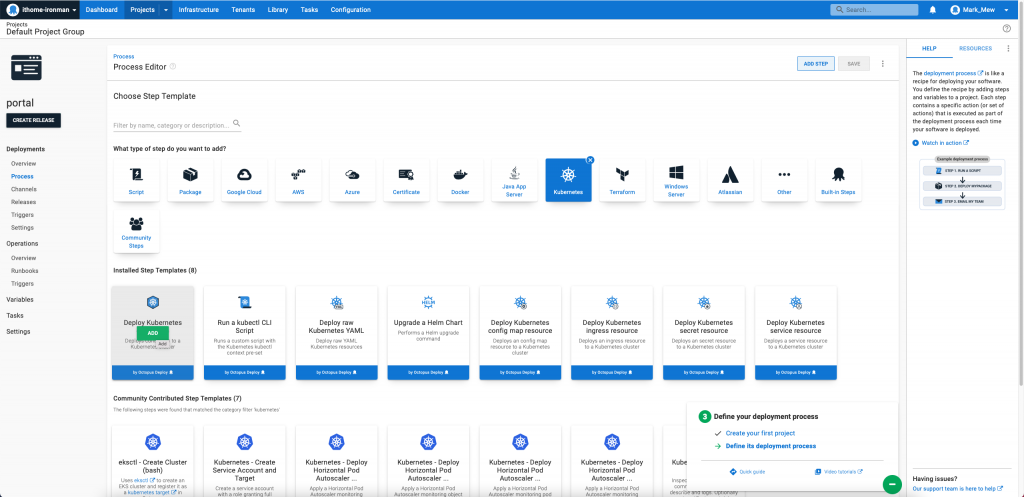Pick the Google Cloud step type
1024x497 pixels.
tap(244, 180)
